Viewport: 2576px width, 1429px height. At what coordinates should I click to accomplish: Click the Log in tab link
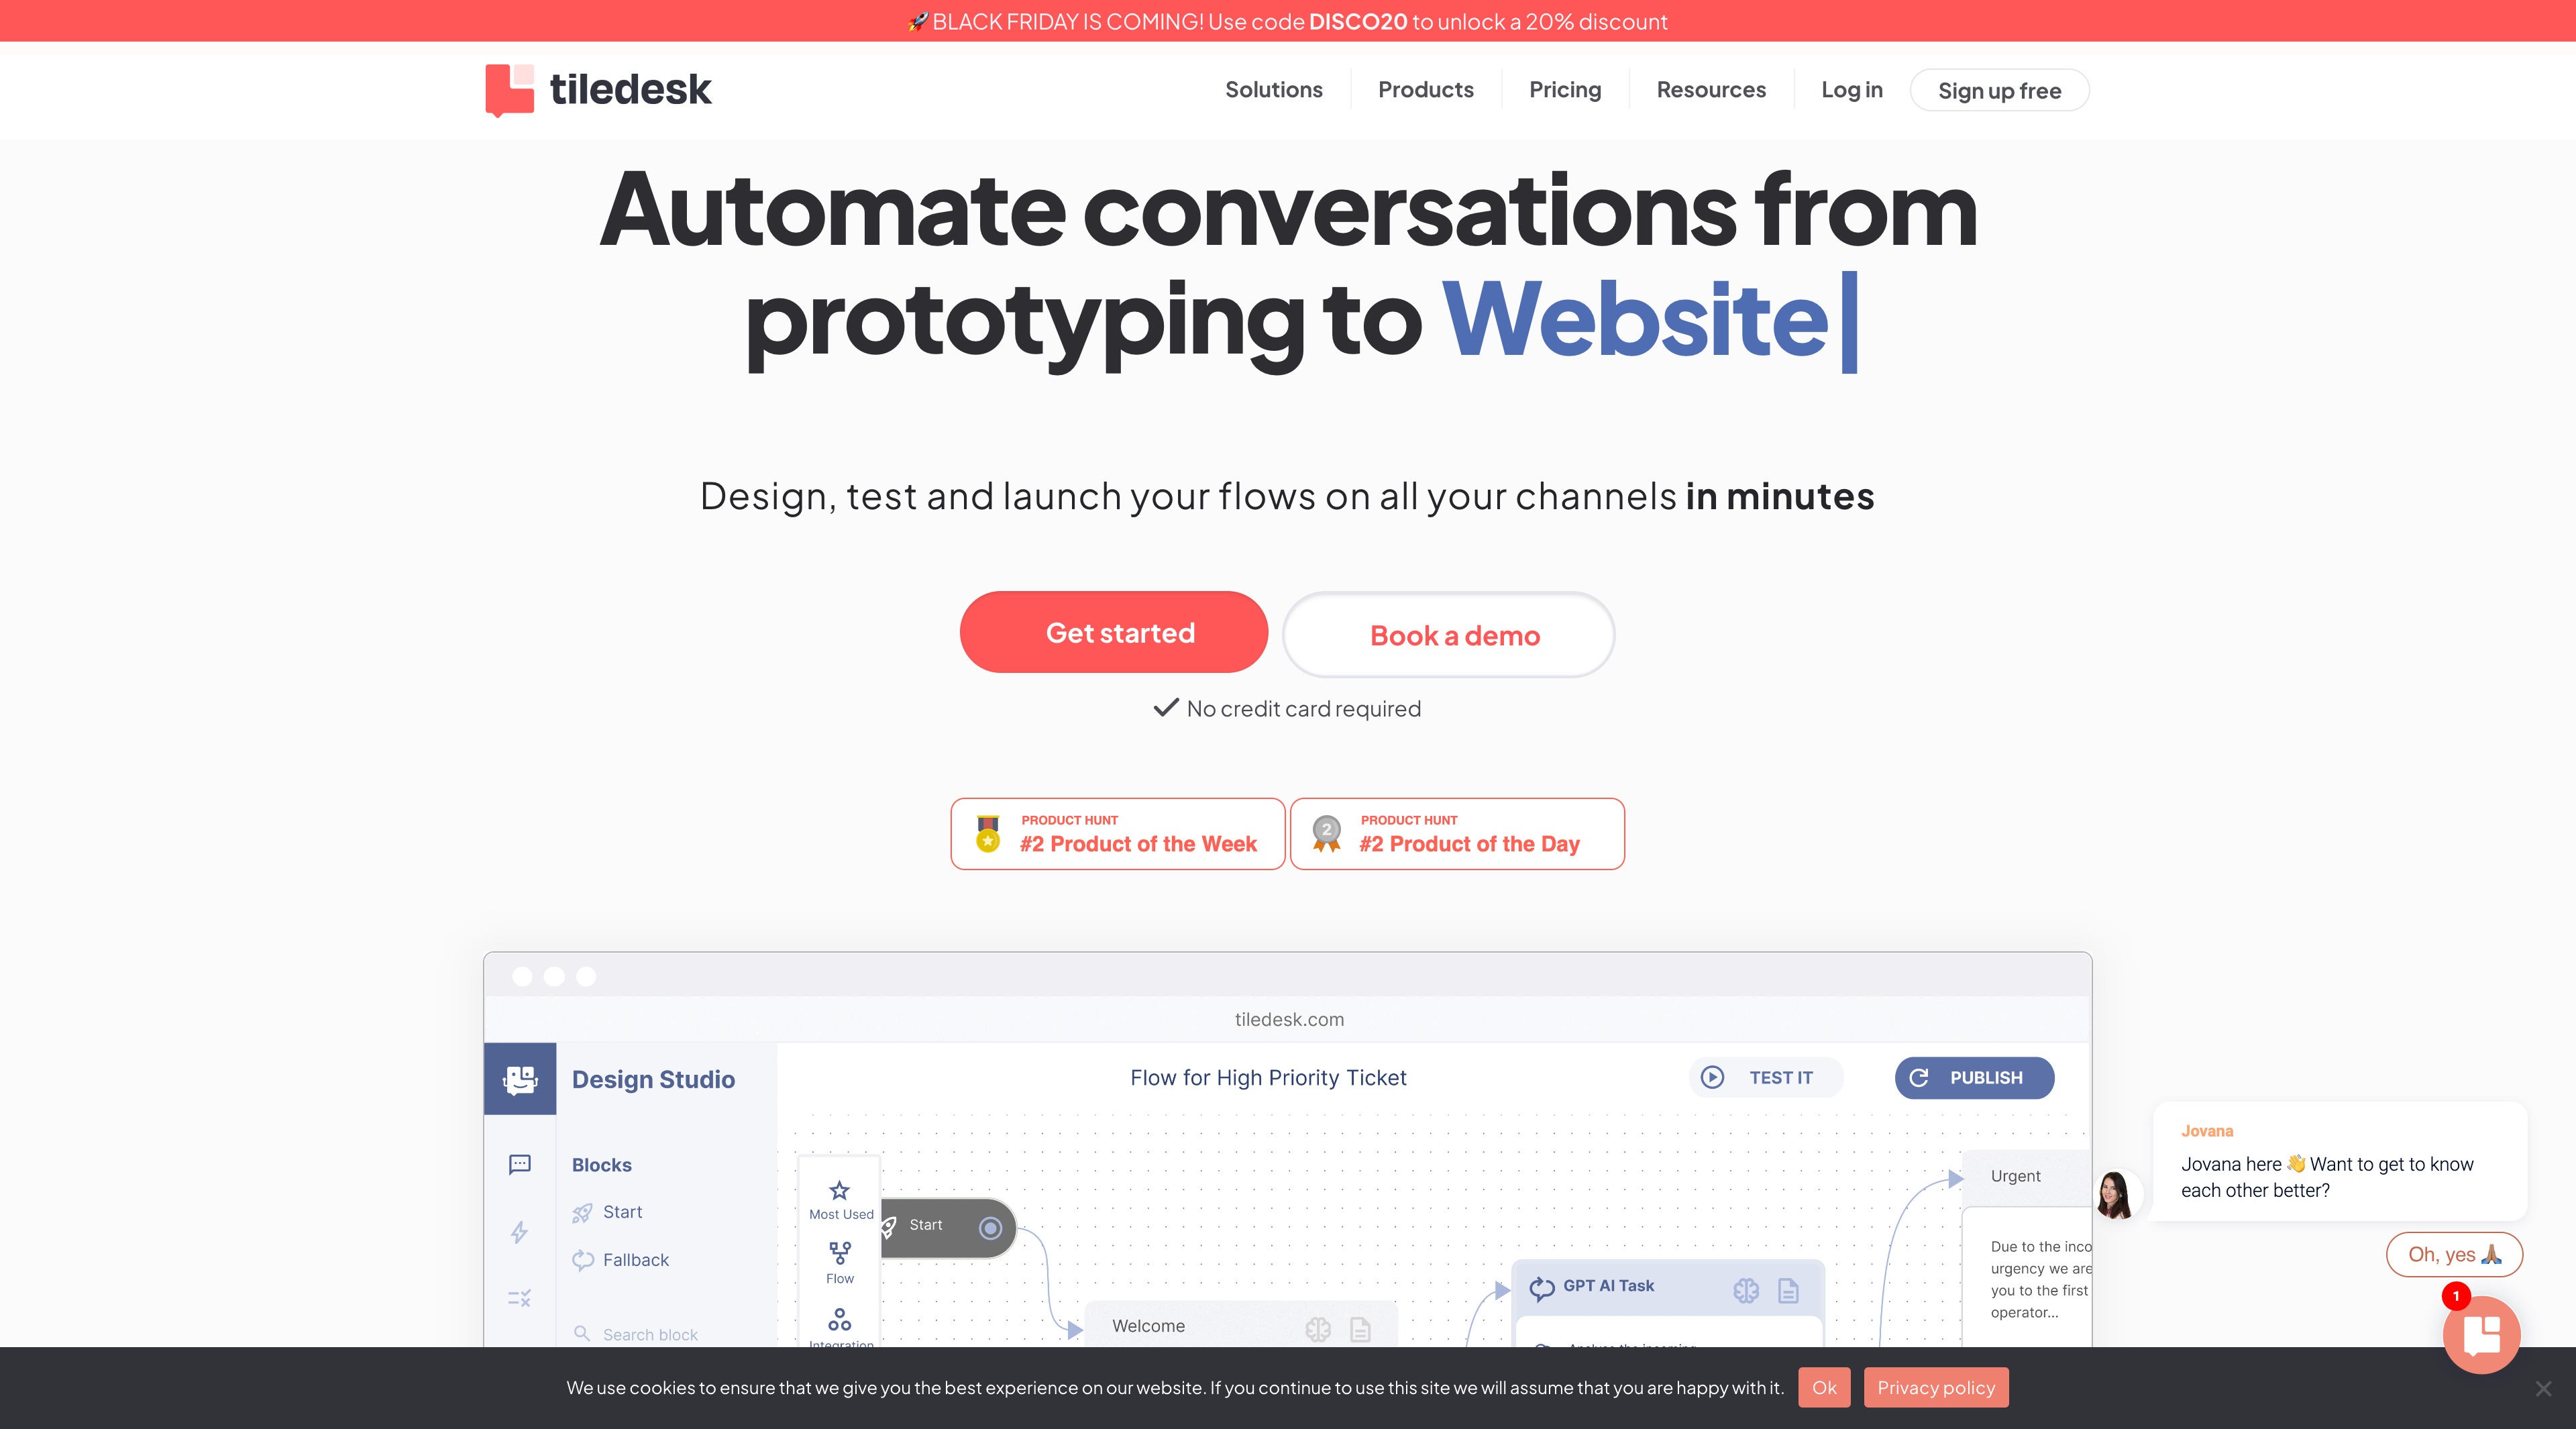tap(1851, 90)
